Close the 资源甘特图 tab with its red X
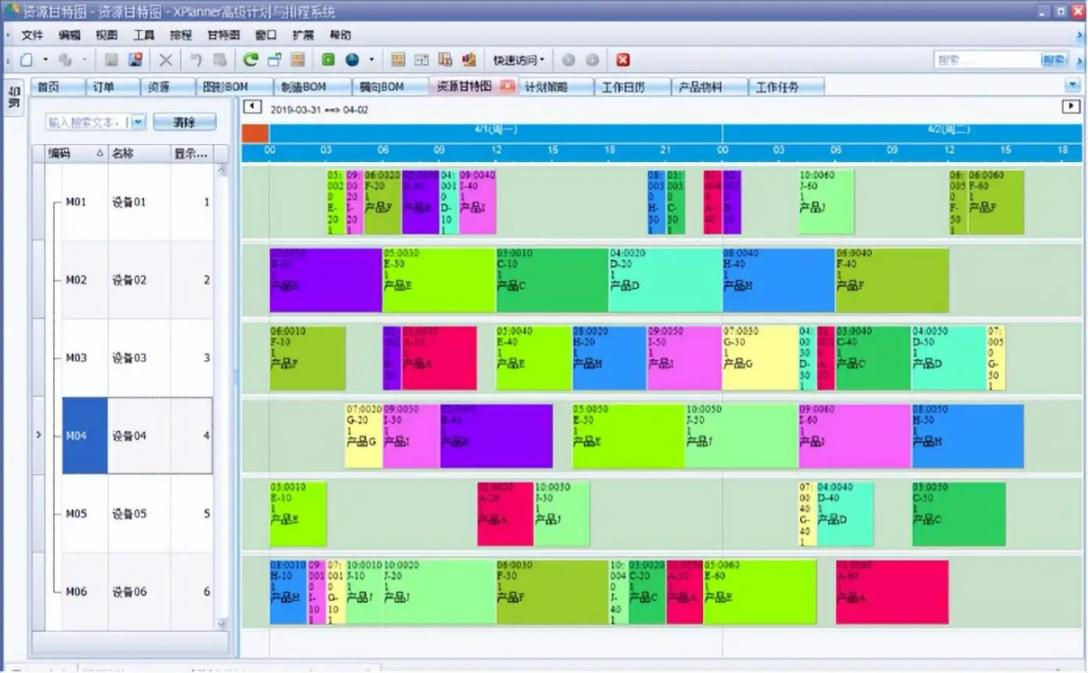Viewport: 1088px width, 673px height. pos(507,87)
